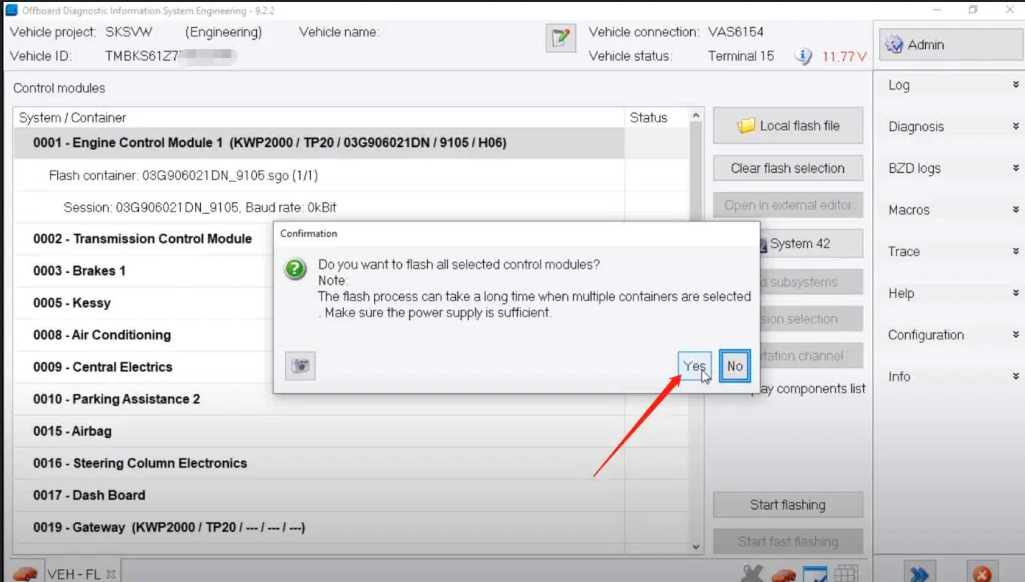Select 0015 - Airbag row

(x=319, y=431)
